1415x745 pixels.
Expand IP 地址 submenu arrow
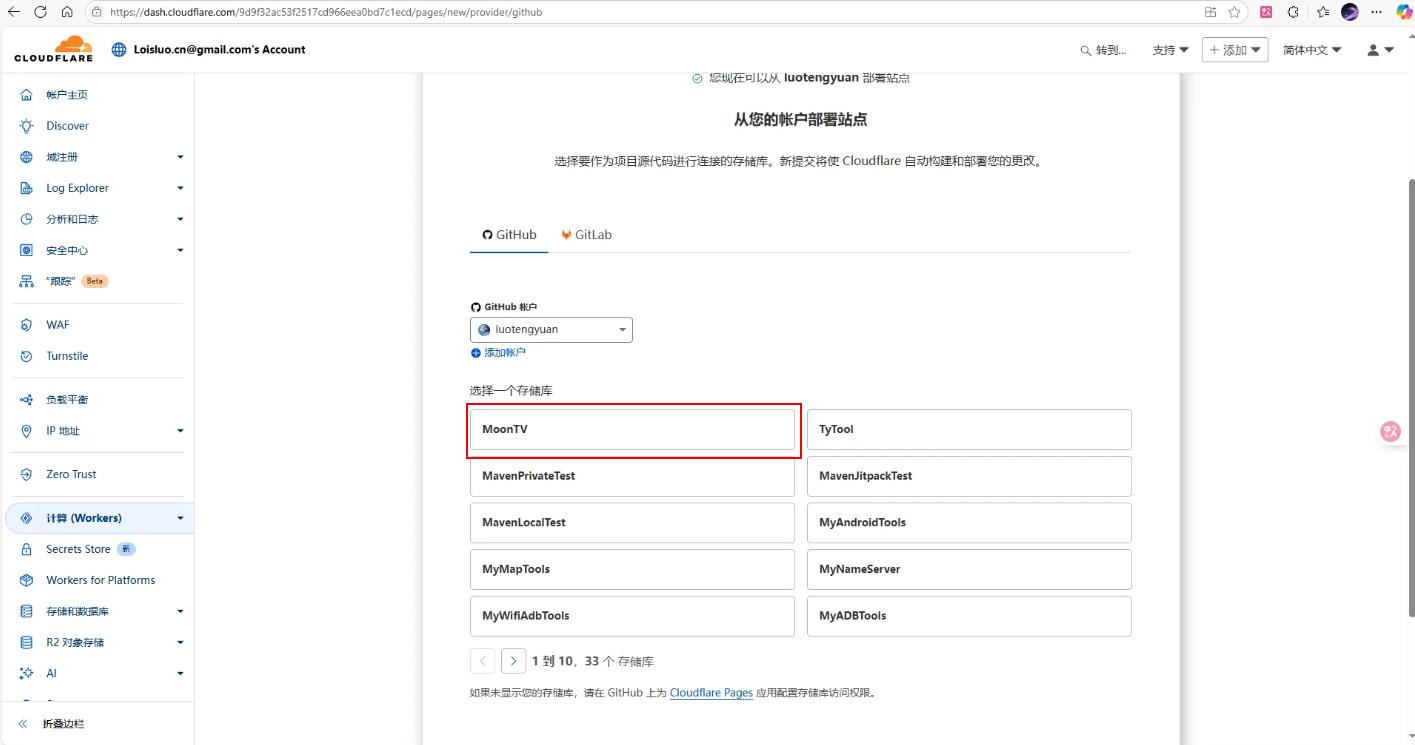click(180, 431)
